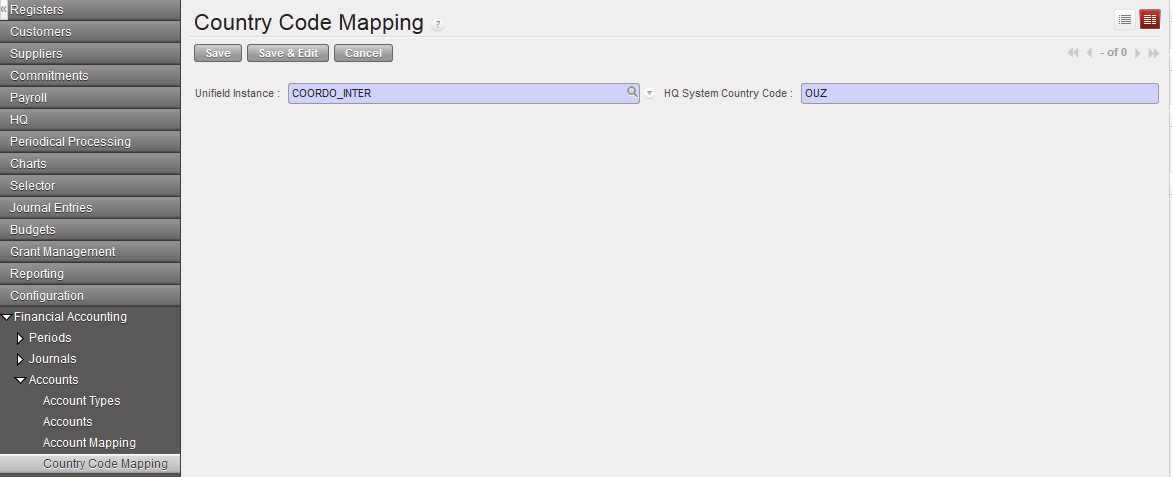
Task: Click the help icon beside page title
Action: [438, 25]
